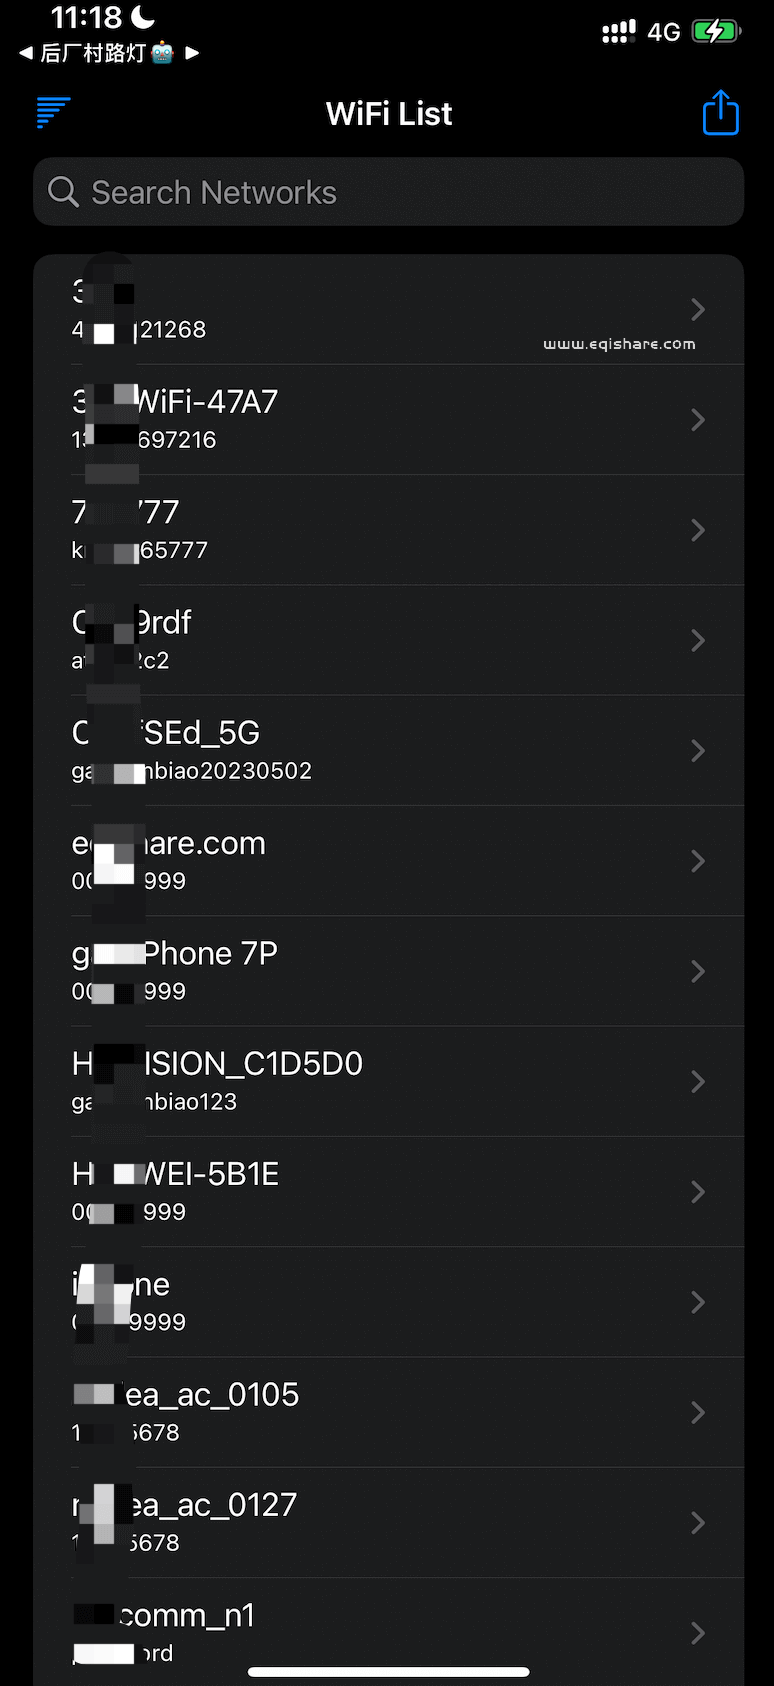The image size is (774, 1686).
Task: Select the Phone 7P network entry
Action: [x=380, y=971]
